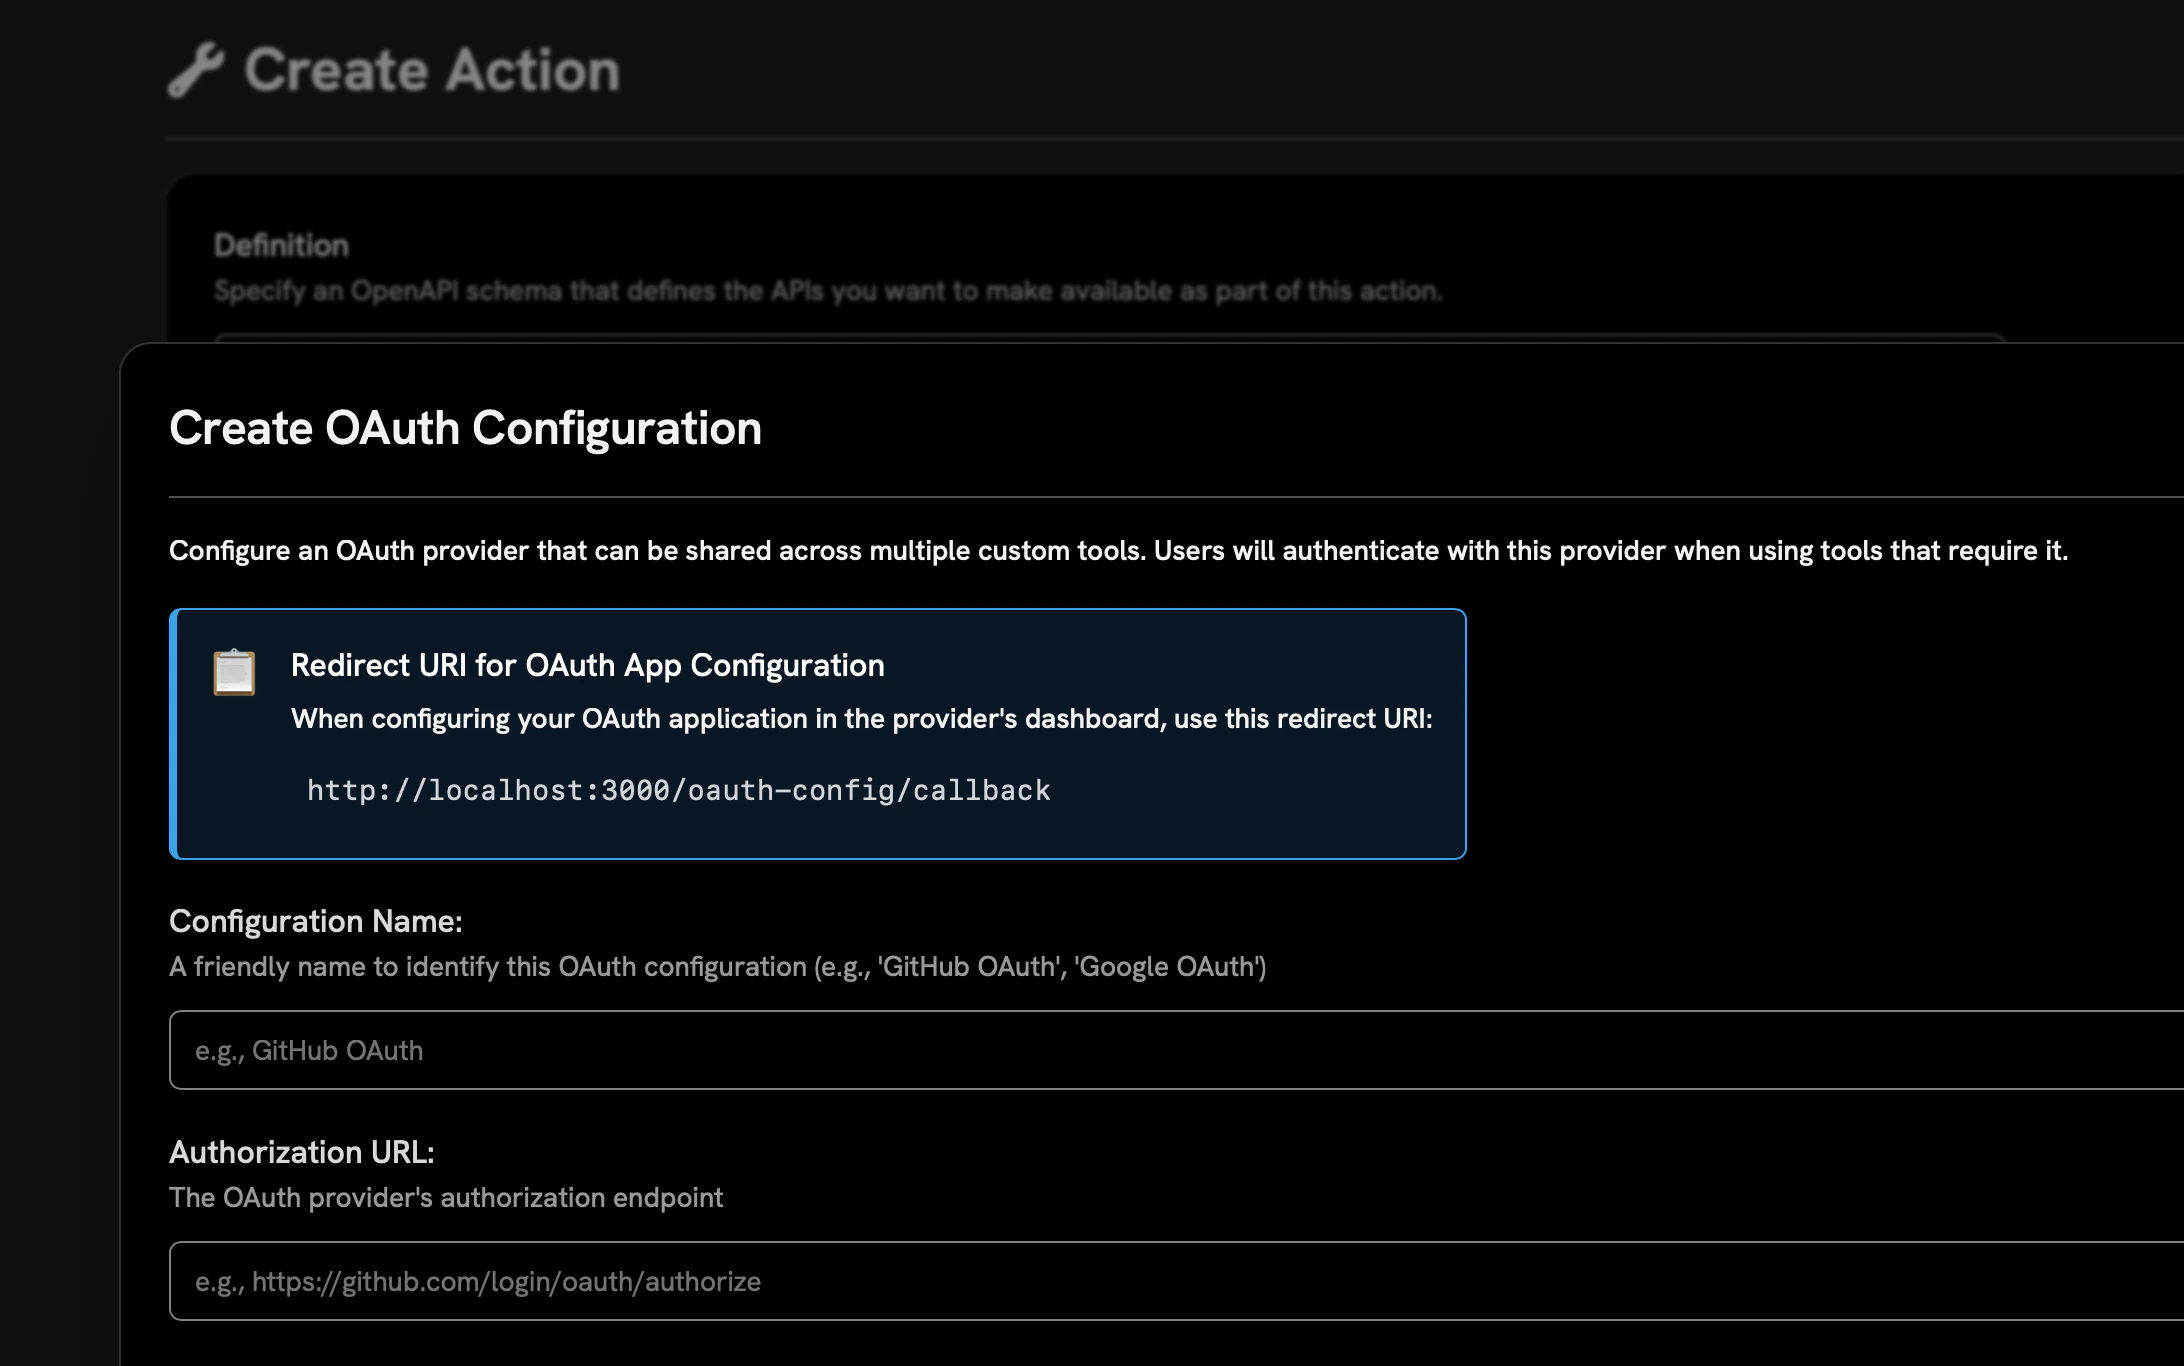This screenshot has height=1366, width=2184.
Task: Copy the localhost redirect URI text
Action: (x=678, y=790)
